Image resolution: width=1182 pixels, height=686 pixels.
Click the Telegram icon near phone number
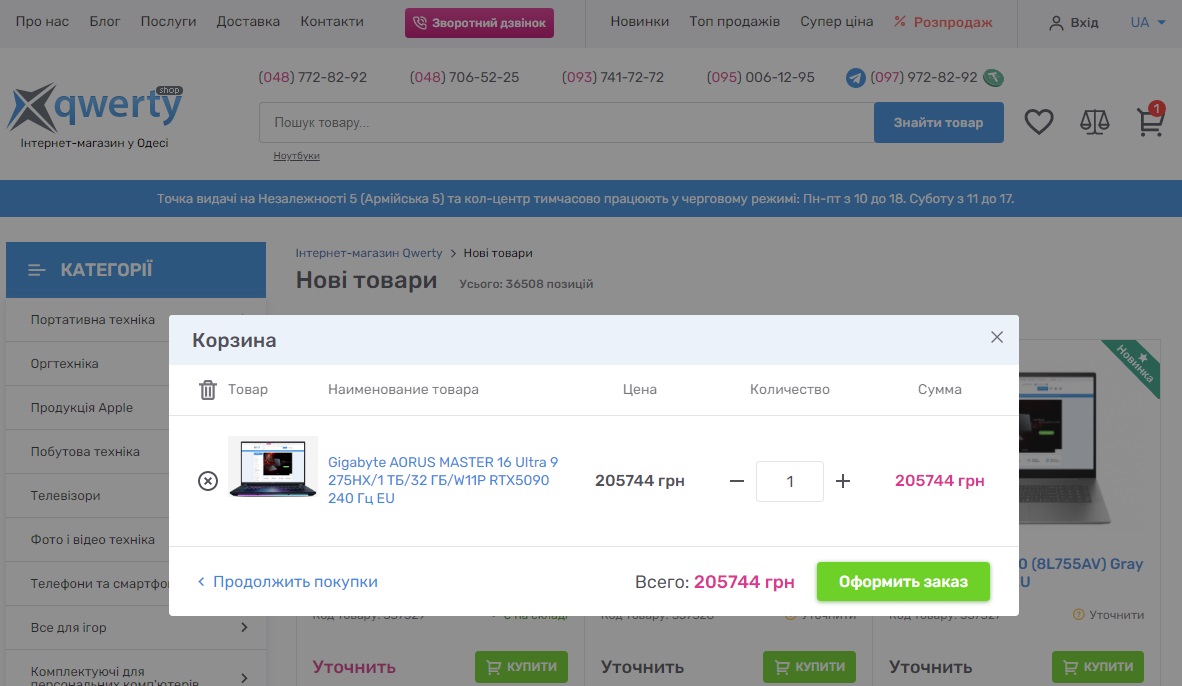[x=855, y=78]
